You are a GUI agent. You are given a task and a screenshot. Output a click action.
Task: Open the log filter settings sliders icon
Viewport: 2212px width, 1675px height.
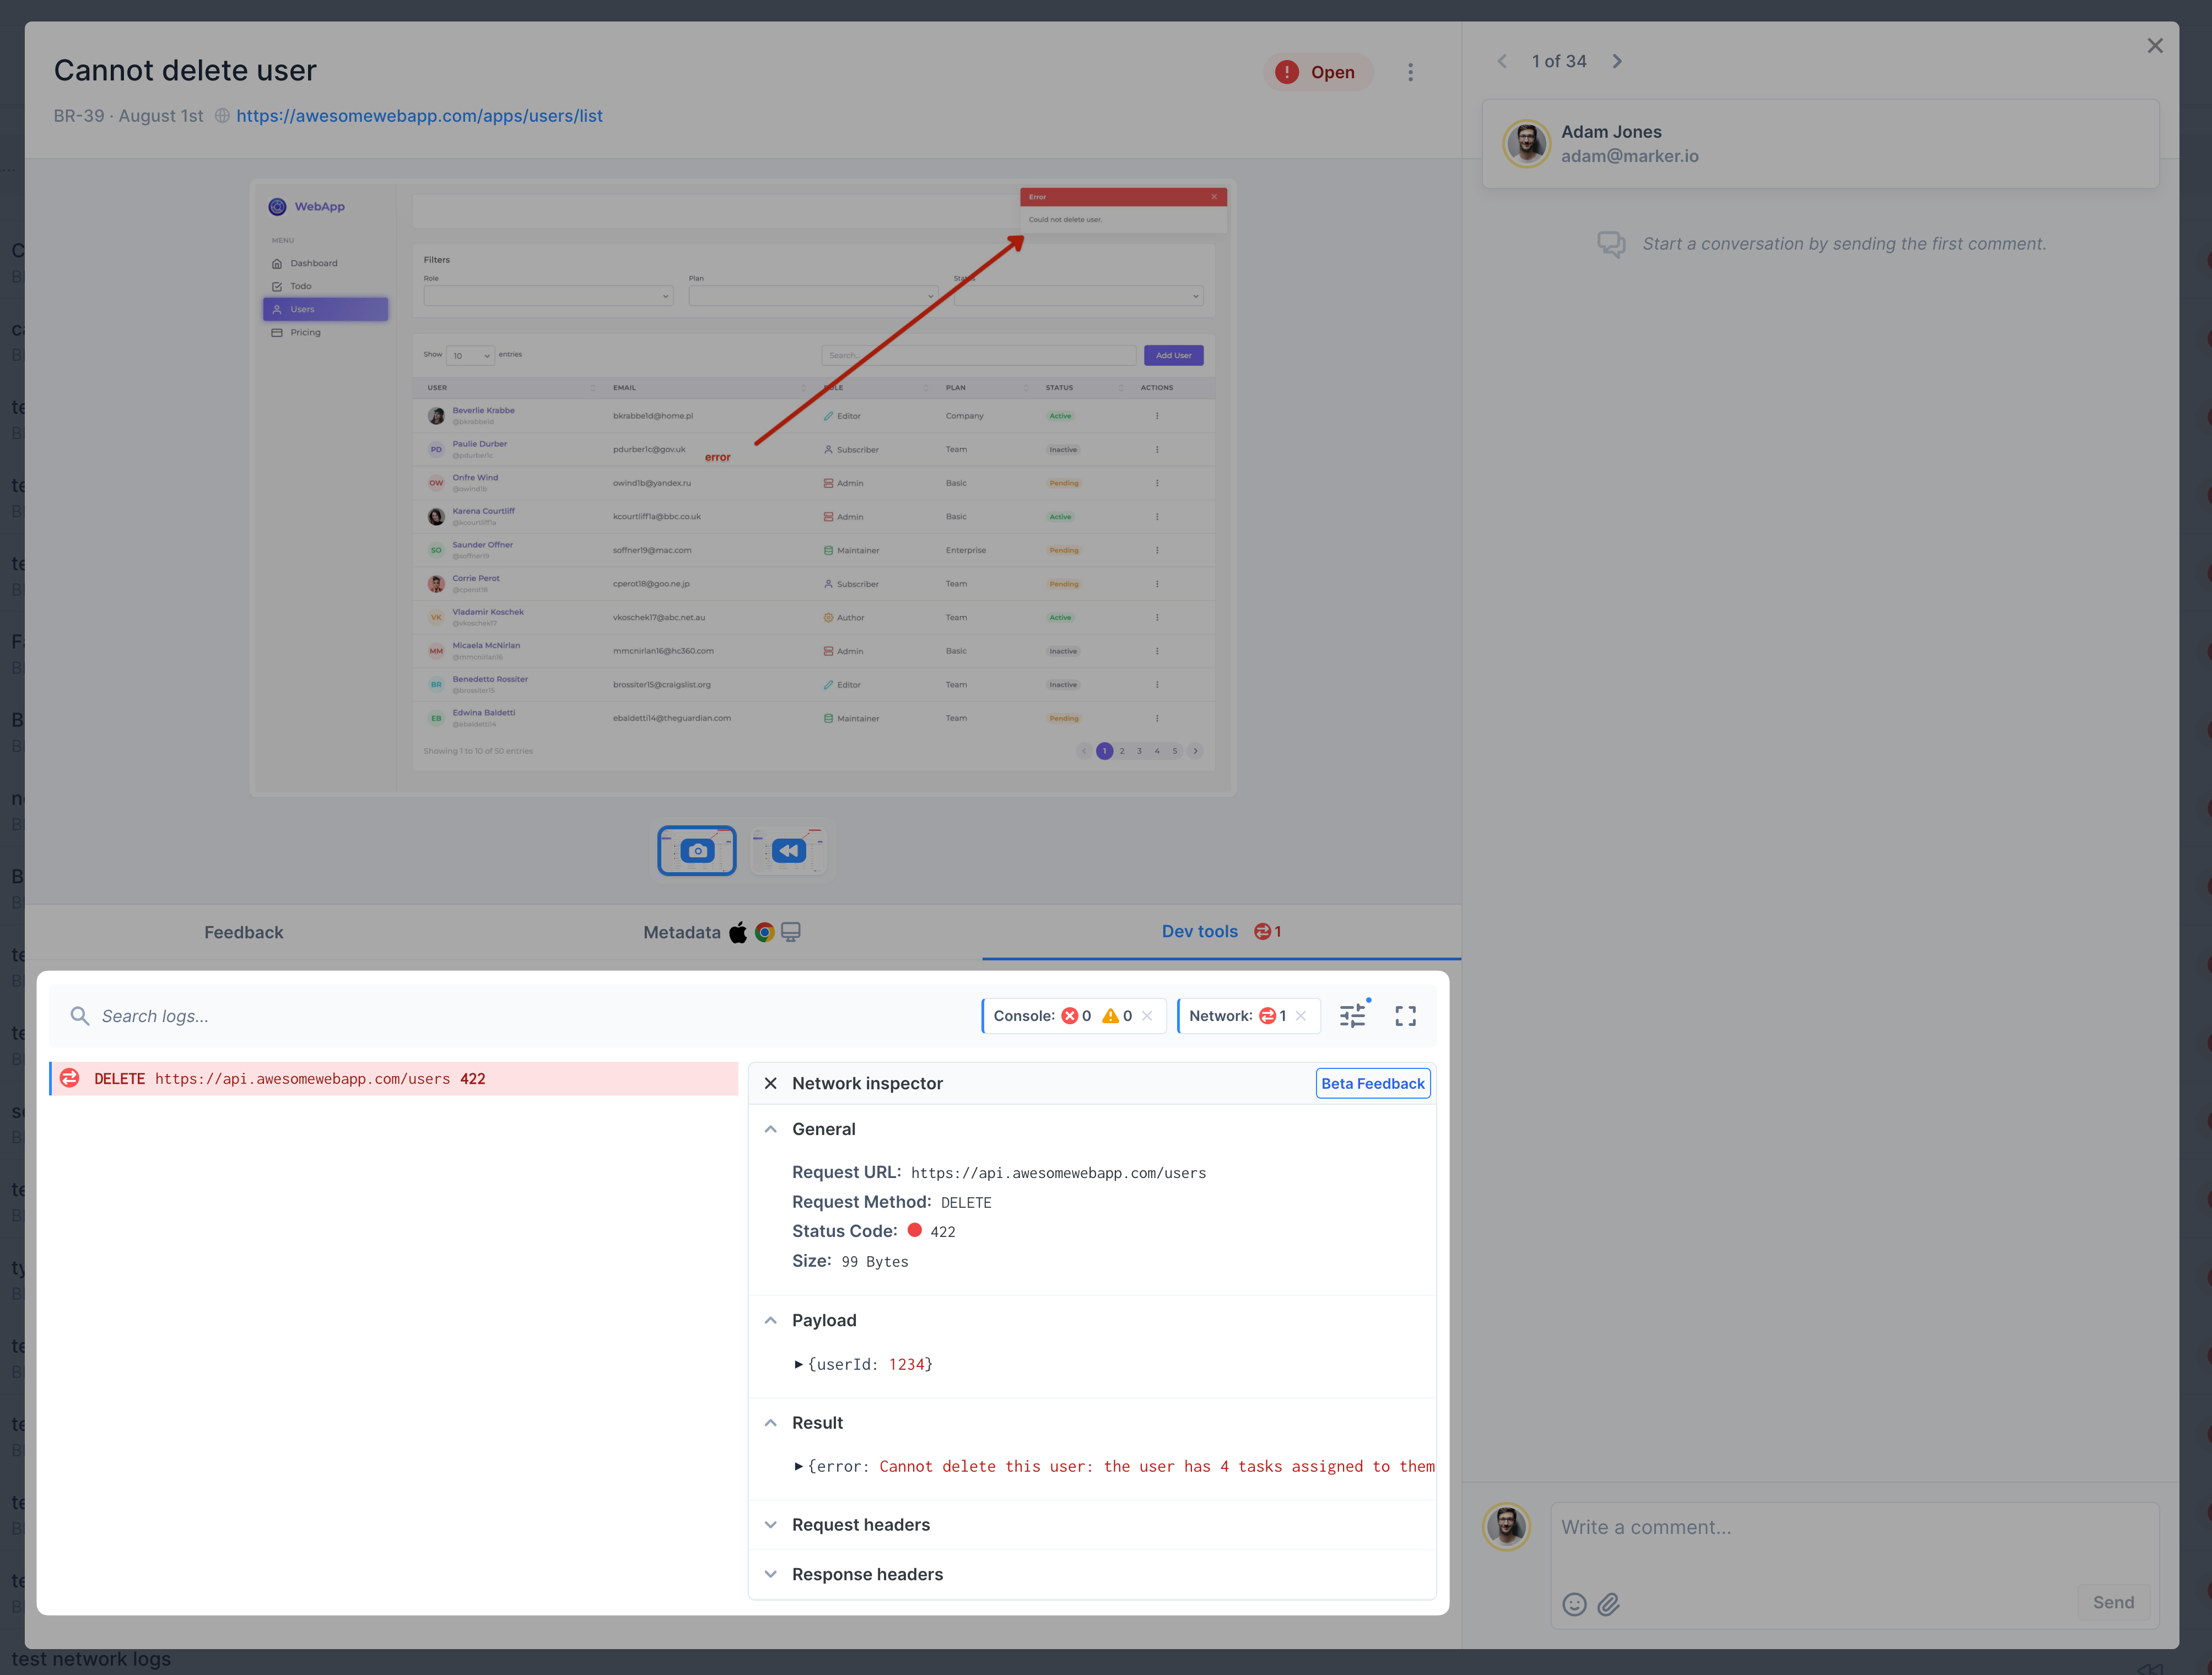pos(1353,1016)
